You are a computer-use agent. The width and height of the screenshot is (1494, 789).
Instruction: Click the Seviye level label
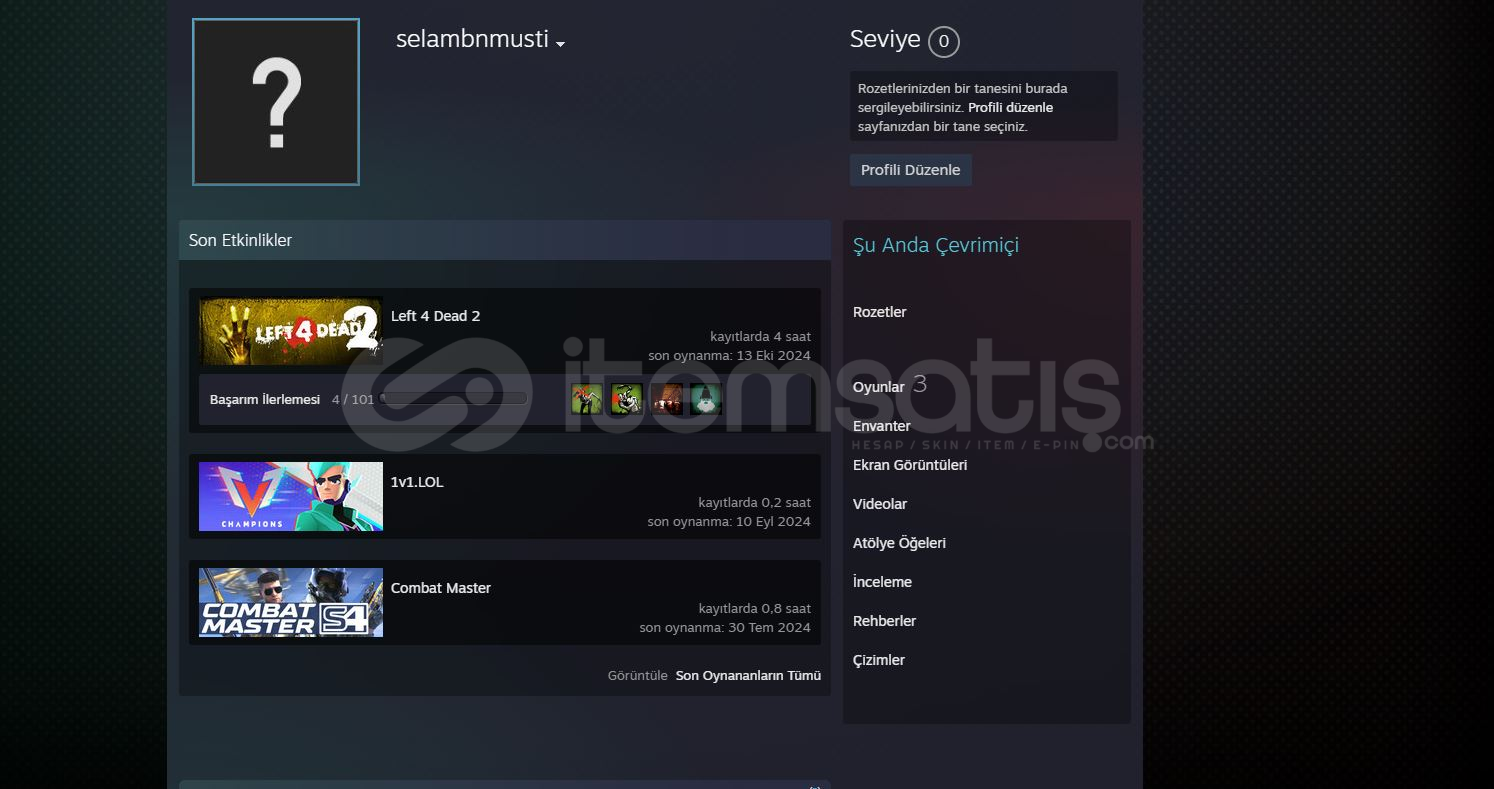885,39
